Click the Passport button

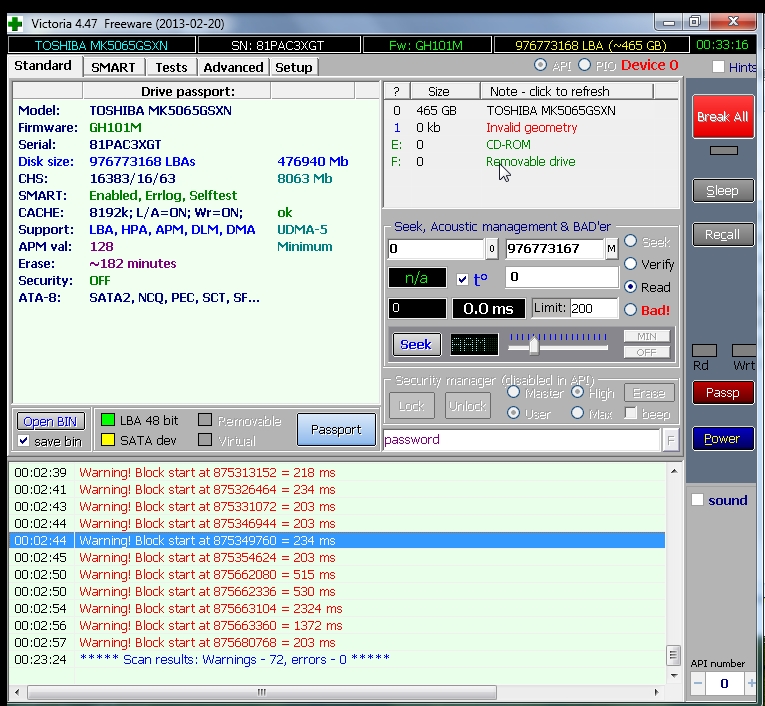(336, 429)
